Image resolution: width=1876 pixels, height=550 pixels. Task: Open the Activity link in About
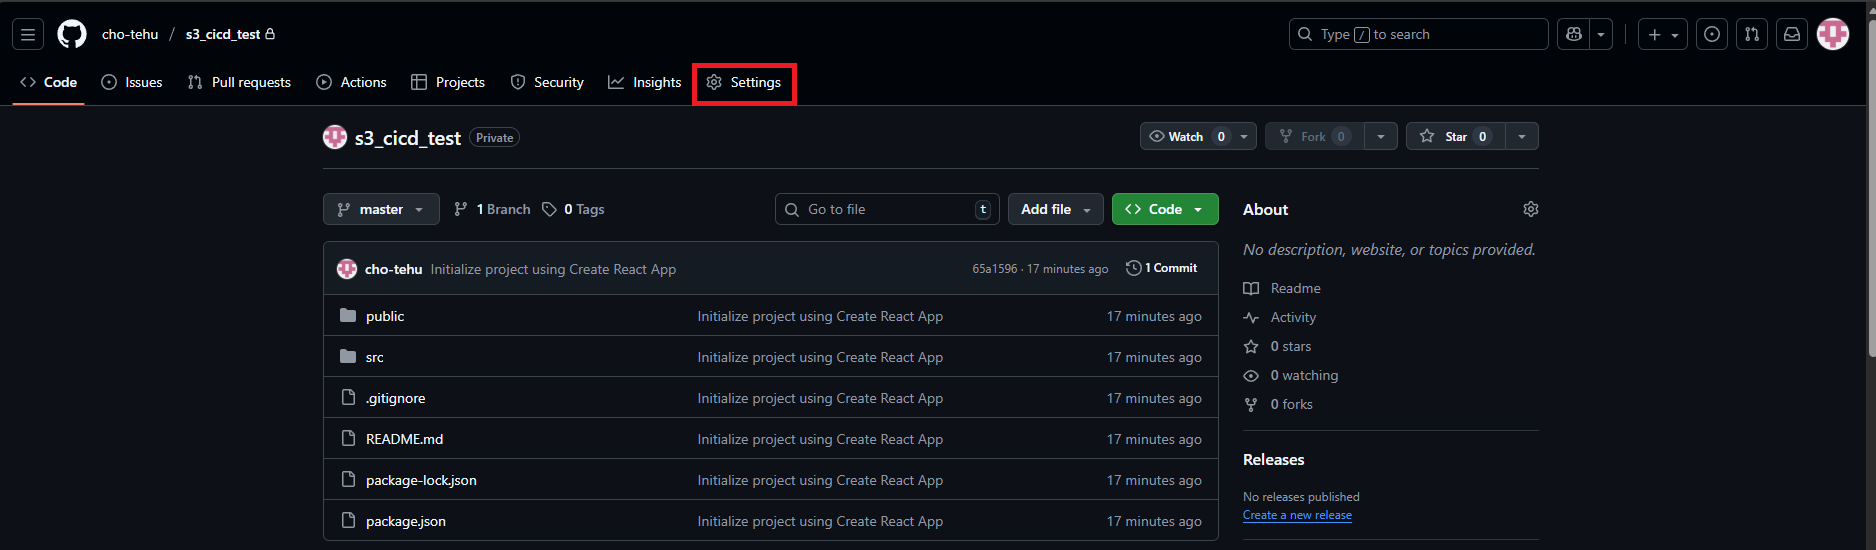click(x=1280, y=317)
